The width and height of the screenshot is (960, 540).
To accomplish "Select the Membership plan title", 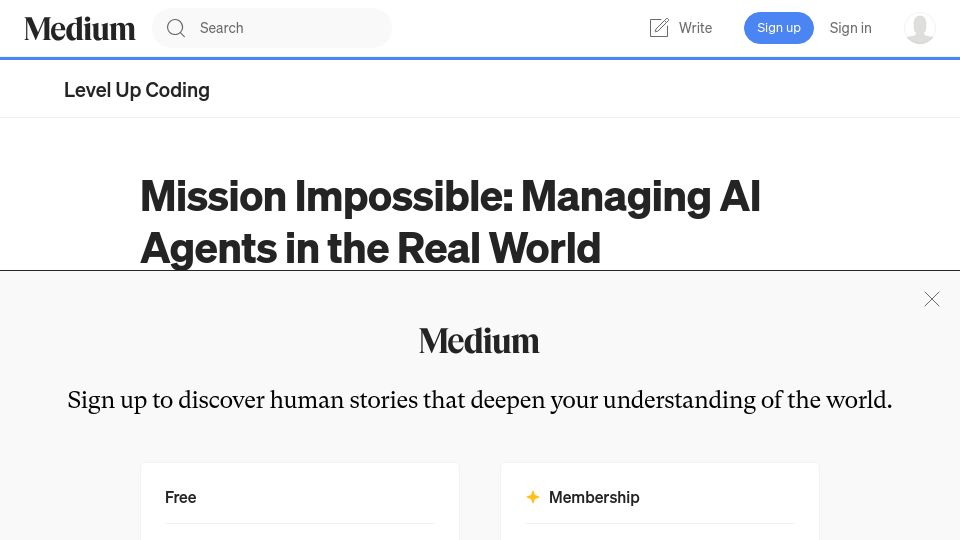I will point(594,497).
